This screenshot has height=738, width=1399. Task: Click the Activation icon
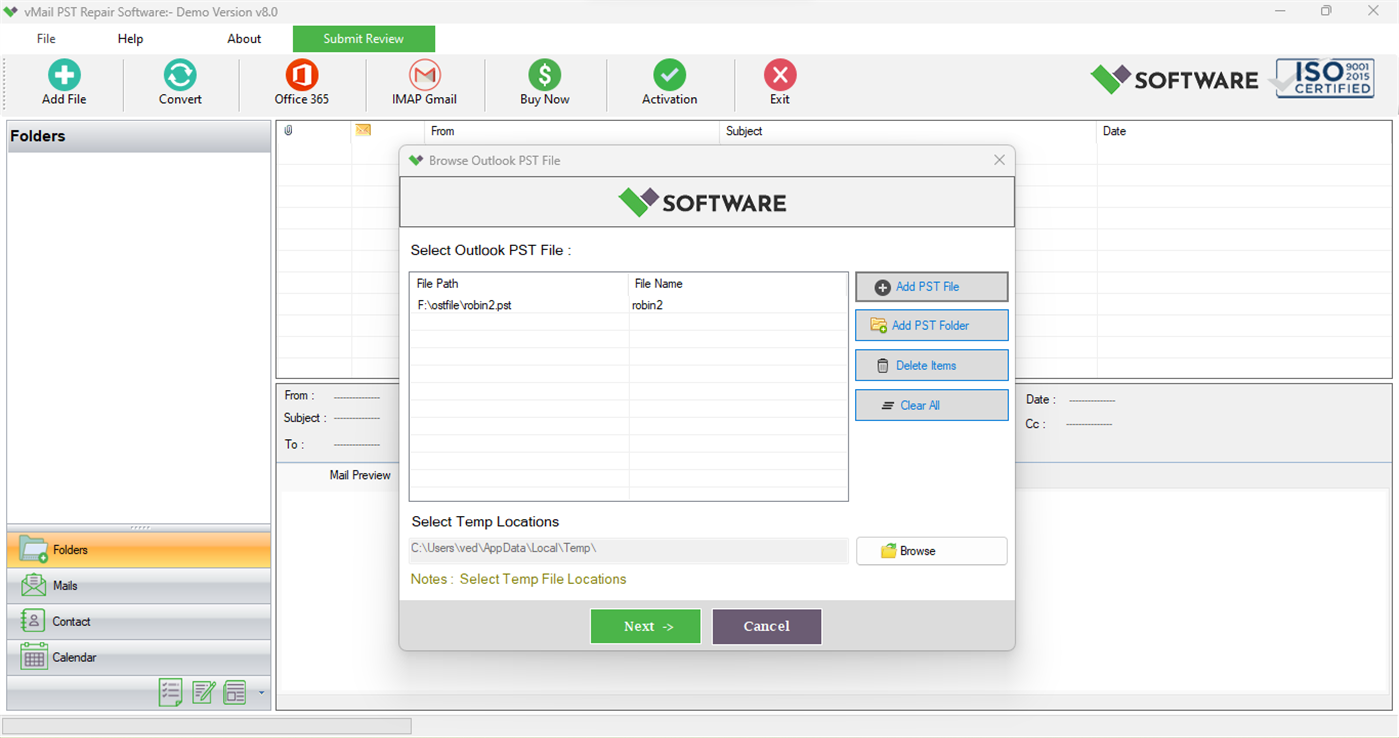tap(669, 82)
